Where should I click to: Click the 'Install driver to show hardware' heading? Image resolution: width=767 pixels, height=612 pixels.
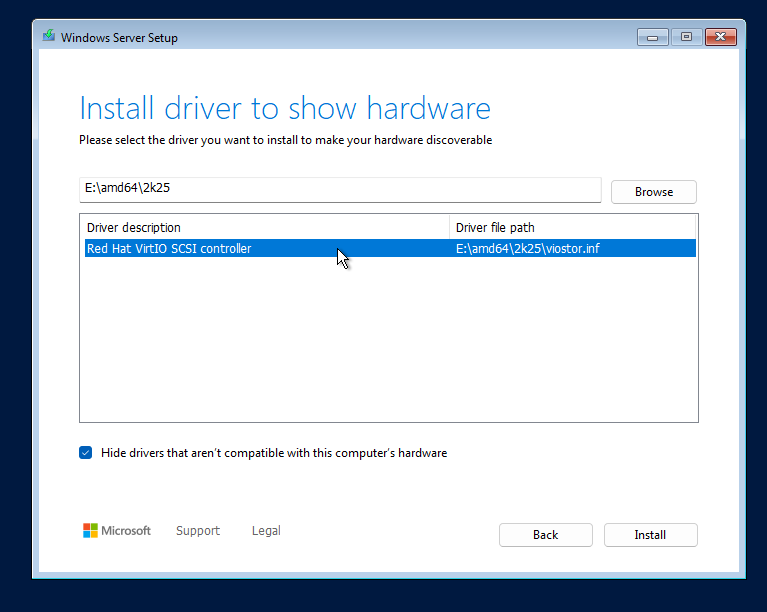[285, 108]
